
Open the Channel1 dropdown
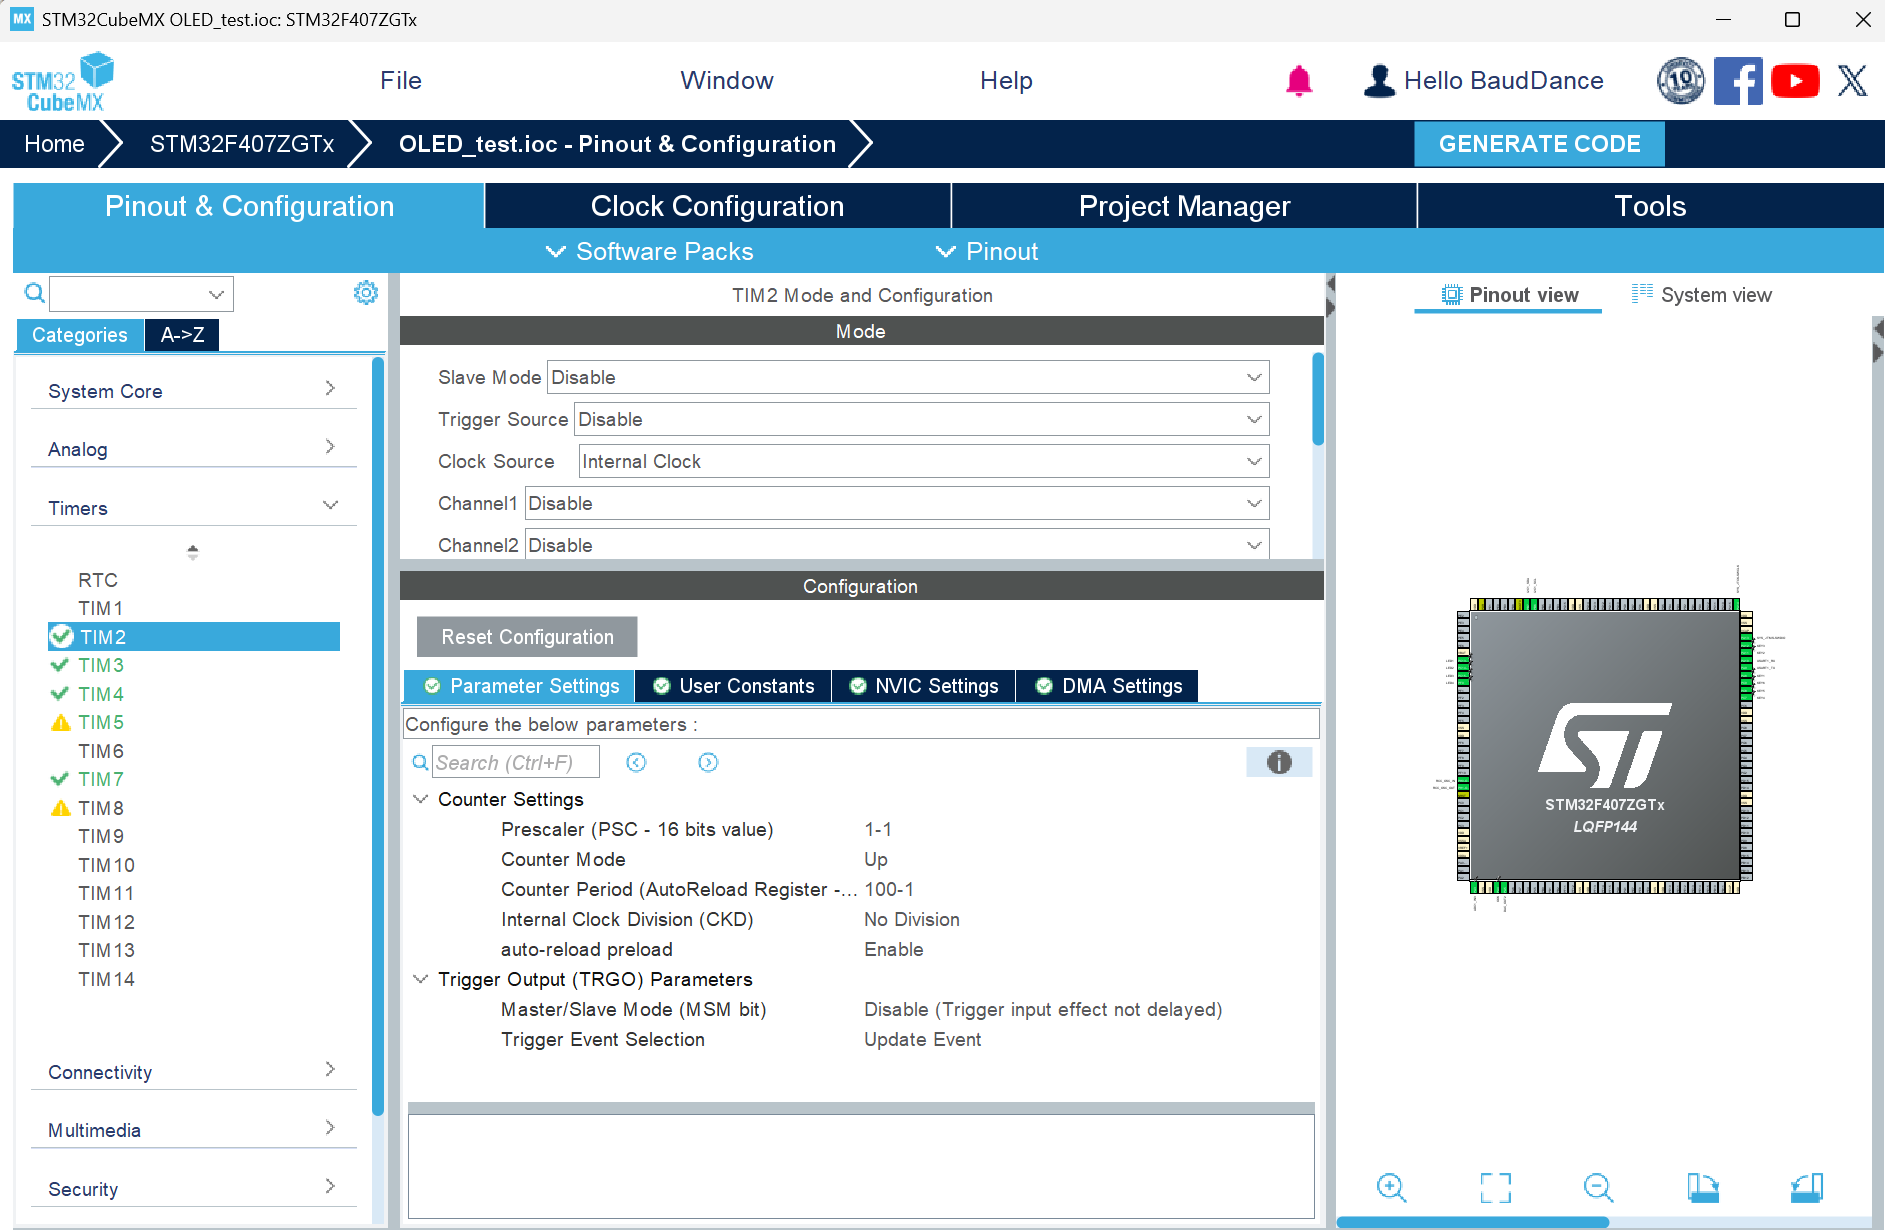(897, 503)
